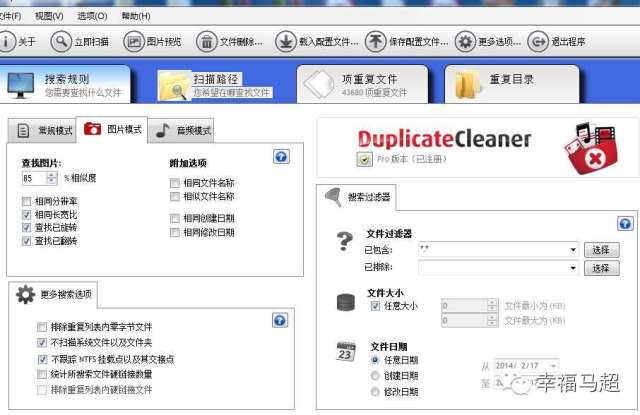Select 修改日期 radio button
Image resolution: width=640 pixels, height=415 pixels.
click(375, 392)
